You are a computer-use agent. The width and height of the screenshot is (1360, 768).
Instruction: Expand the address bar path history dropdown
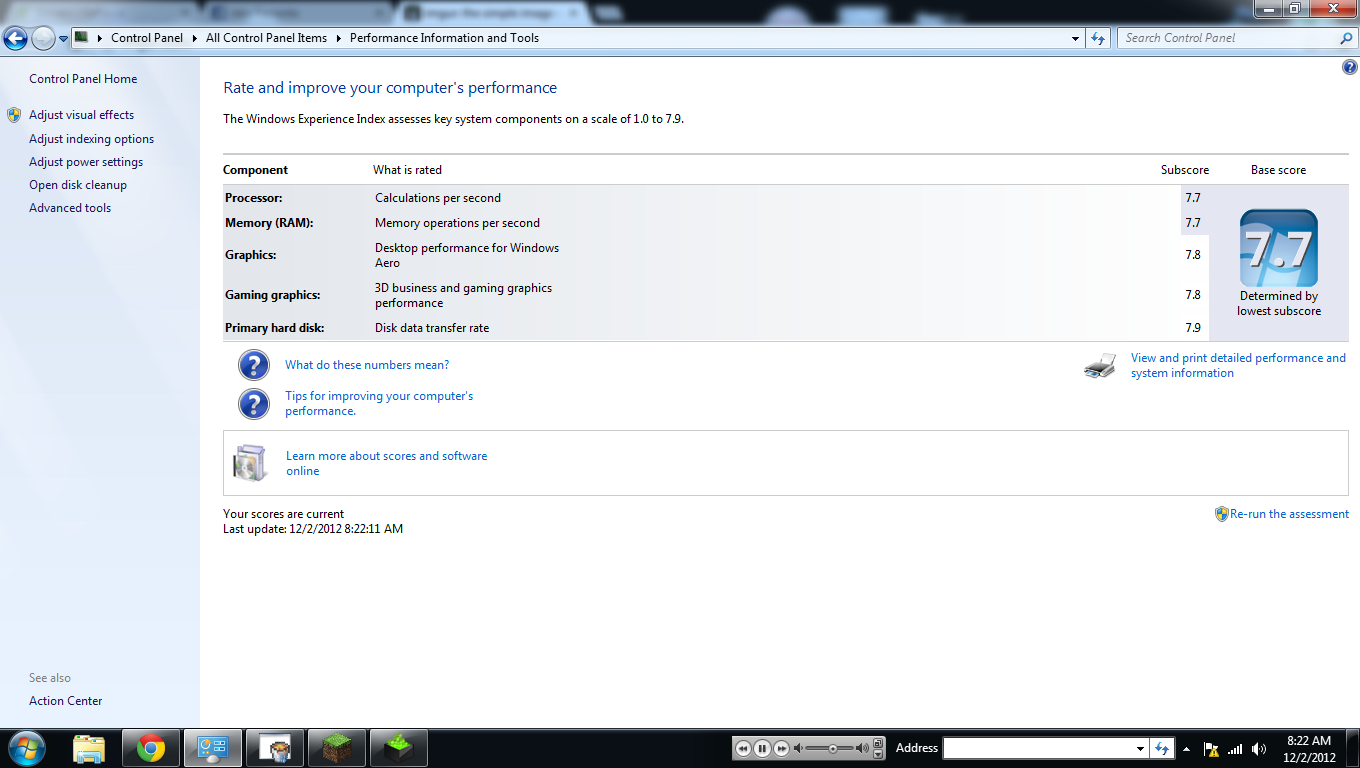(x=1076, y=38)
